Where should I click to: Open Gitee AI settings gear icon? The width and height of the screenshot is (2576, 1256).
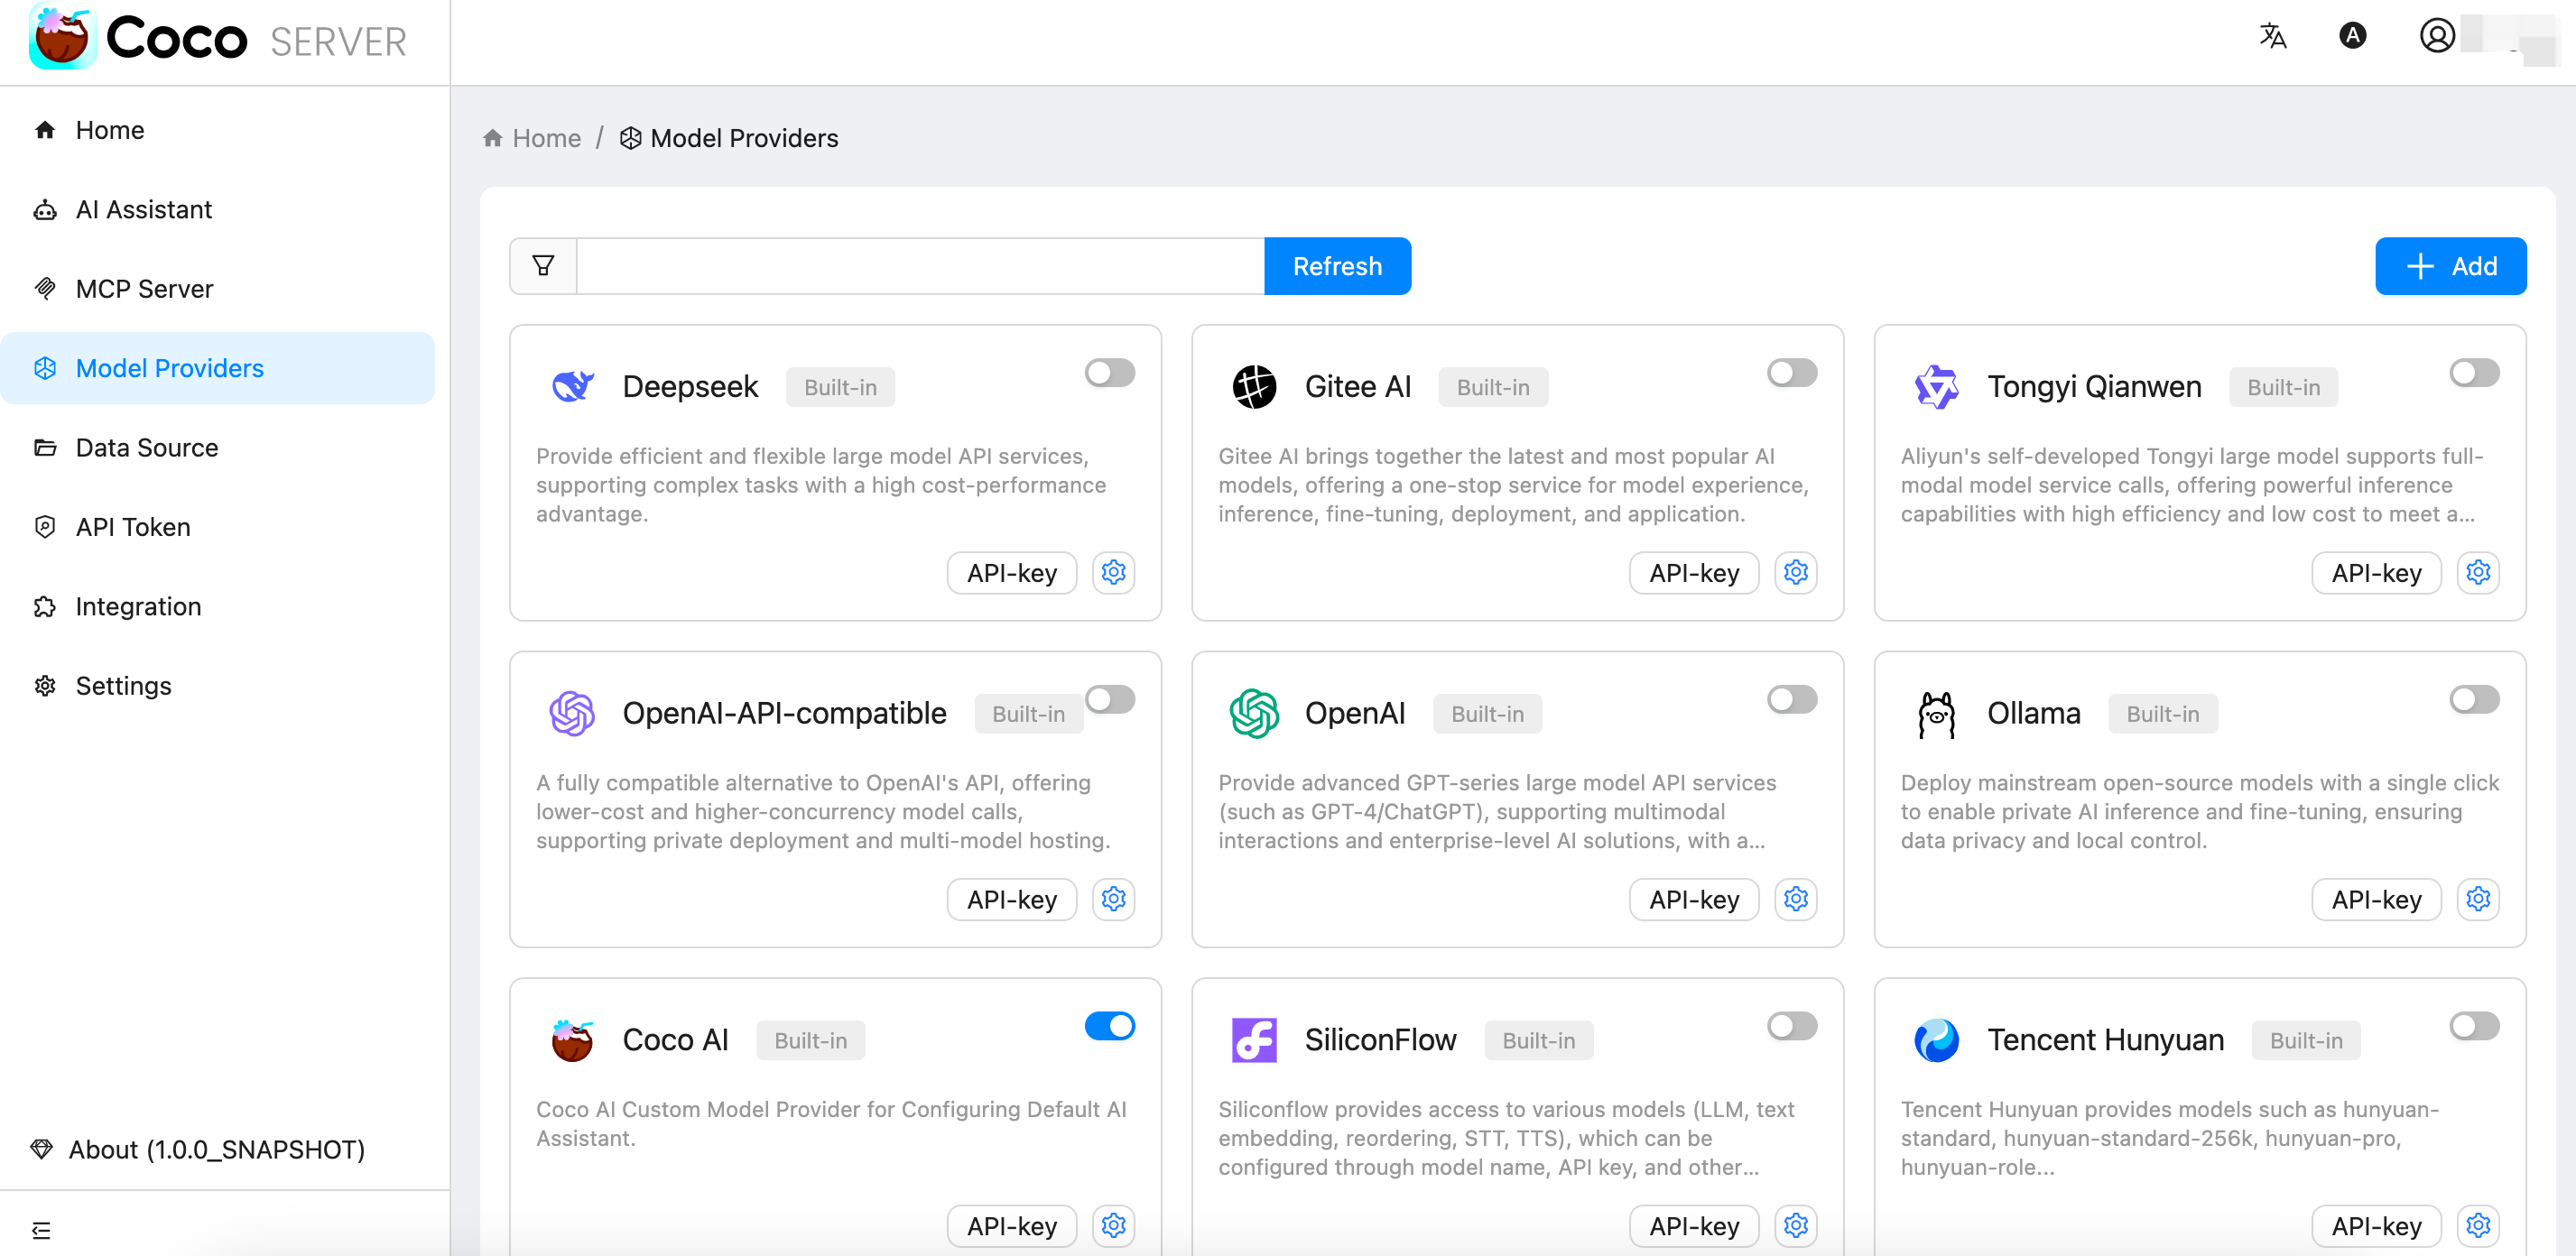click(x=1796, y=572)
